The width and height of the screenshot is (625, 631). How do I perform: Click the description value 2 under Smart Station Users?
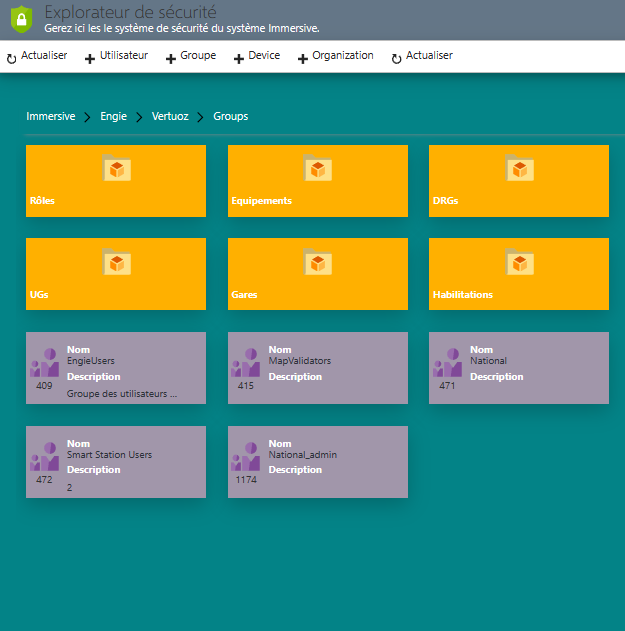69,488
